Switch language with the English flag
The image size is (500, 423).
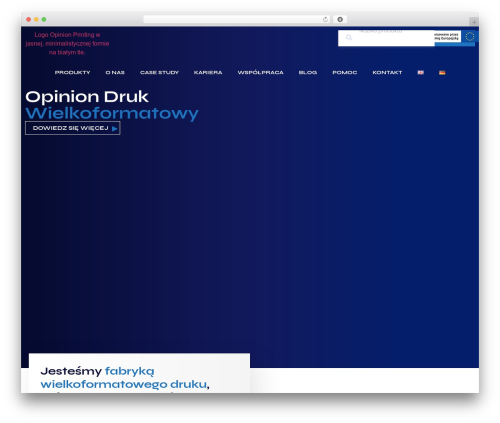421,72
